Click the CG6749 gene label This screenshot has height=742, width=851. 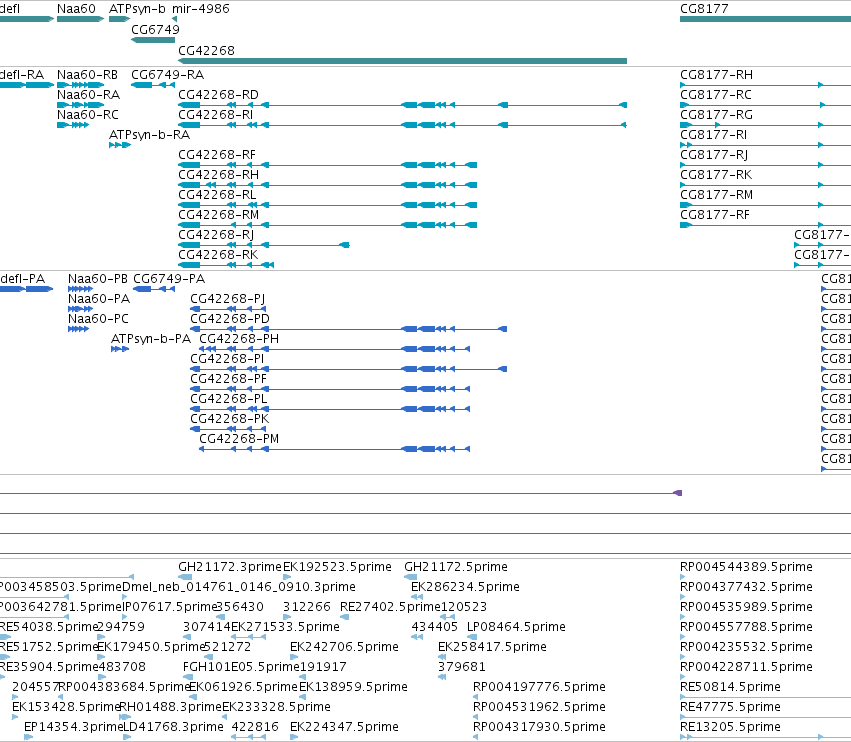tap(155, 29)
